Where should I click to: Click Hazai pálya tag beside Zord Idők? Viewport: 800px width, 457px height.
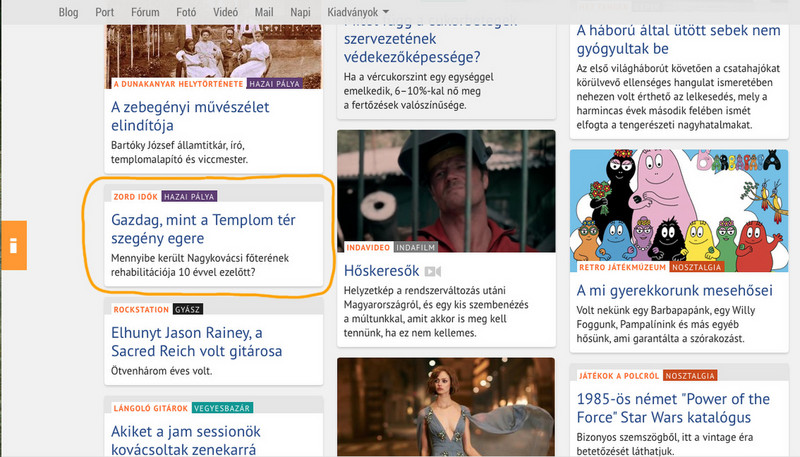[189, 196]
